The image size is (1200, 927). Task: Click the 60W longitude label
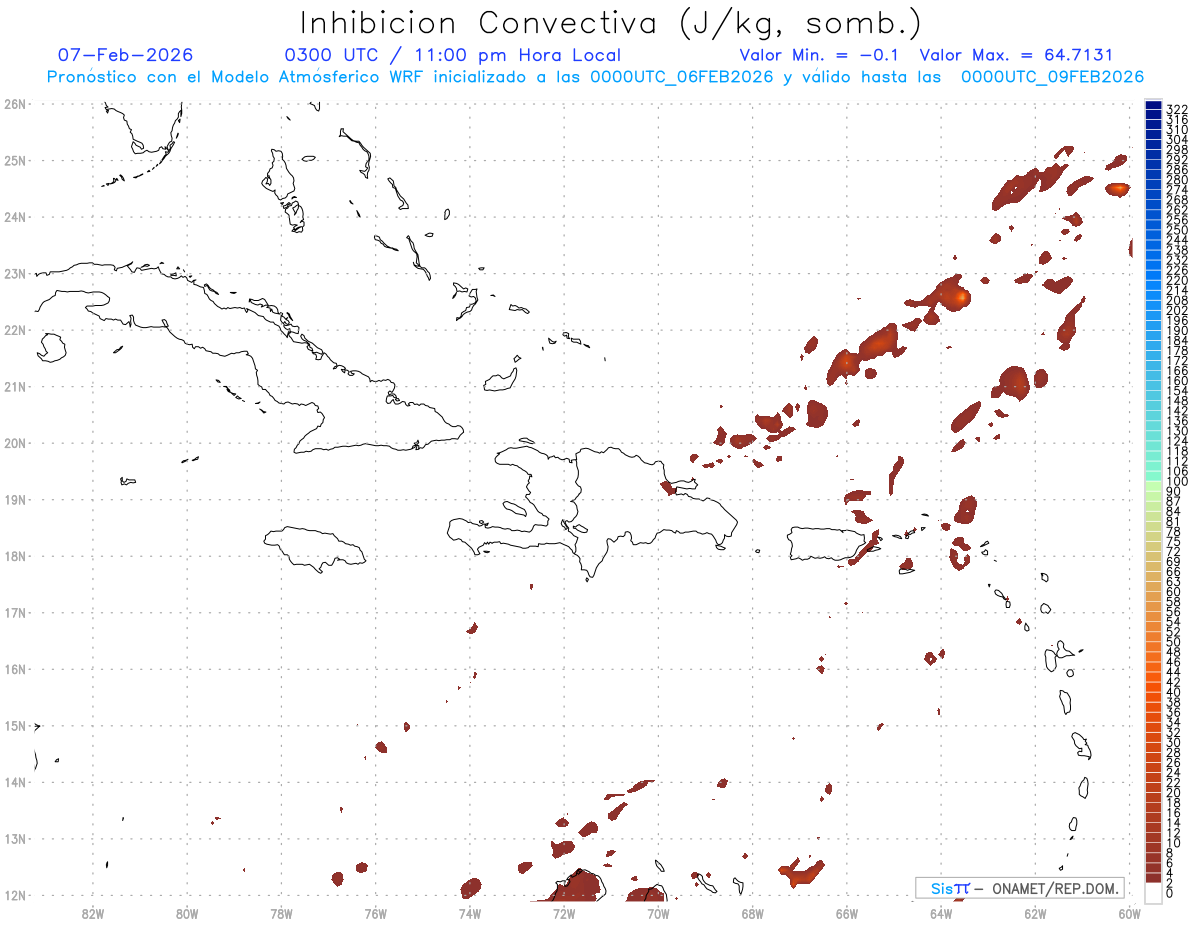1130,913
